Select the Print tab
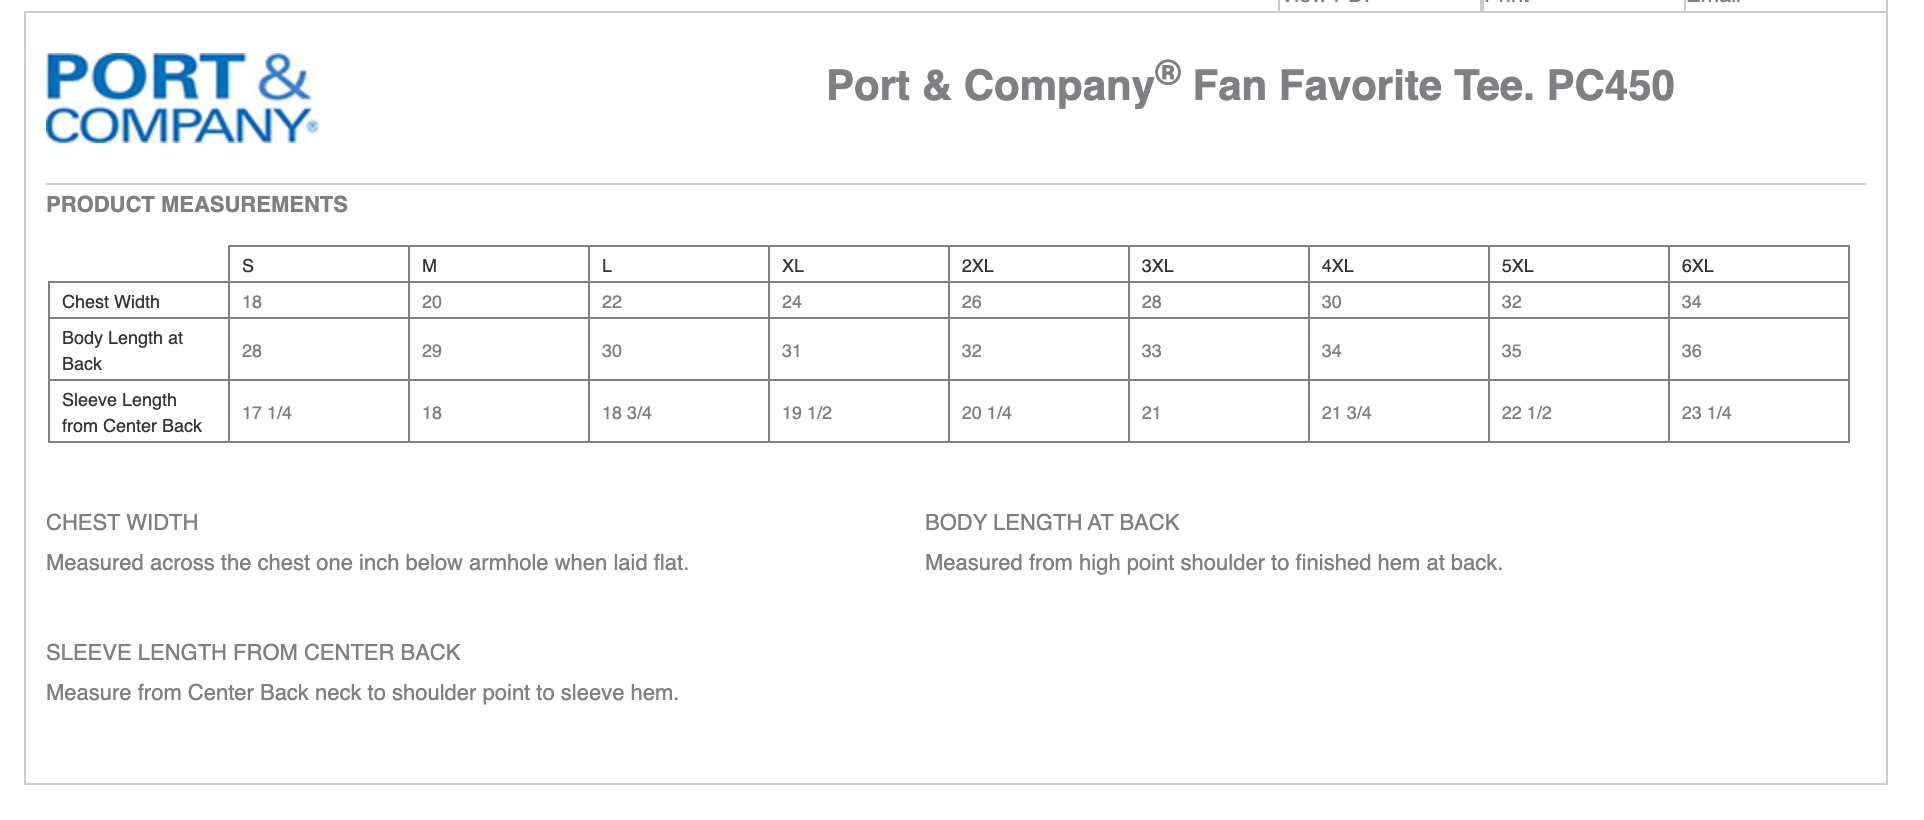This screenshot has width=1924, height=820. click(1583, 5)
